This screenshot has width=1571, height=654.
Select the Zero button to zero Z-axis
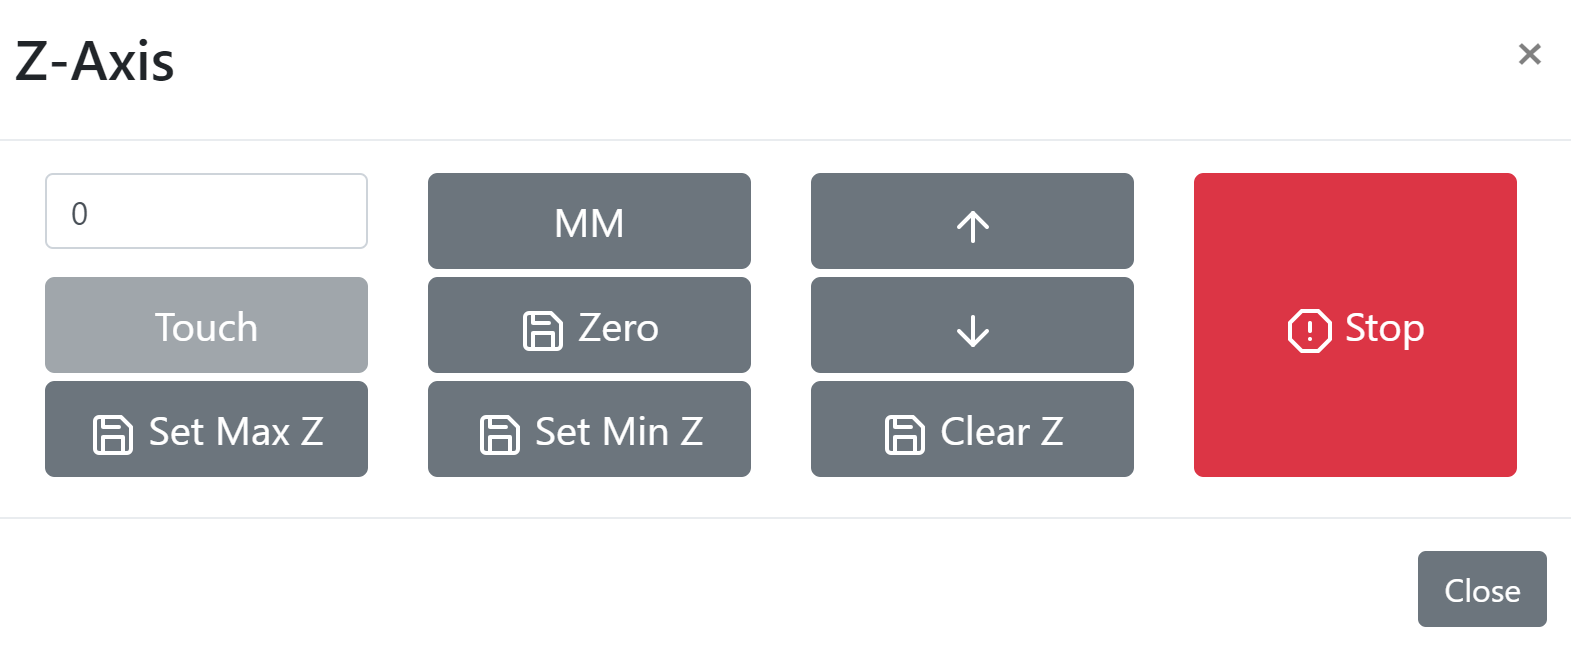click(x=589, y=327)
